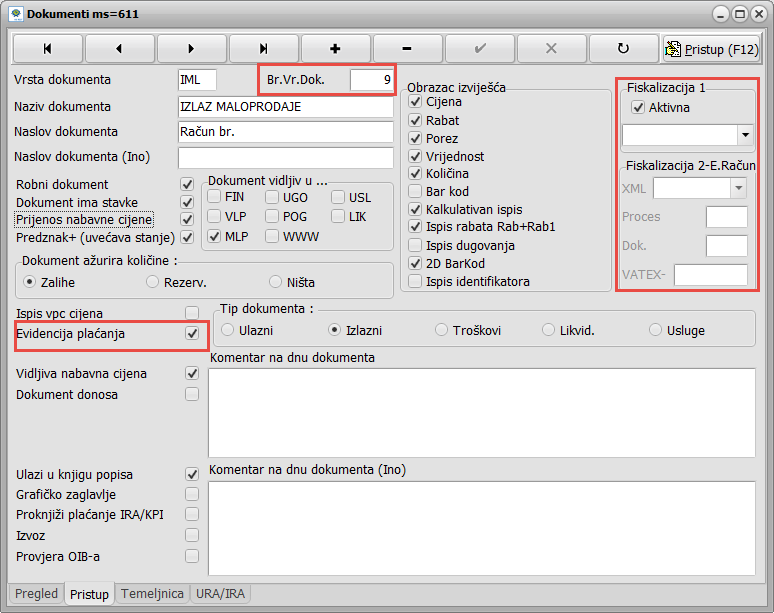
Task: Focus the Br.Vr.Dok. number field
Action: pos(371,80)
